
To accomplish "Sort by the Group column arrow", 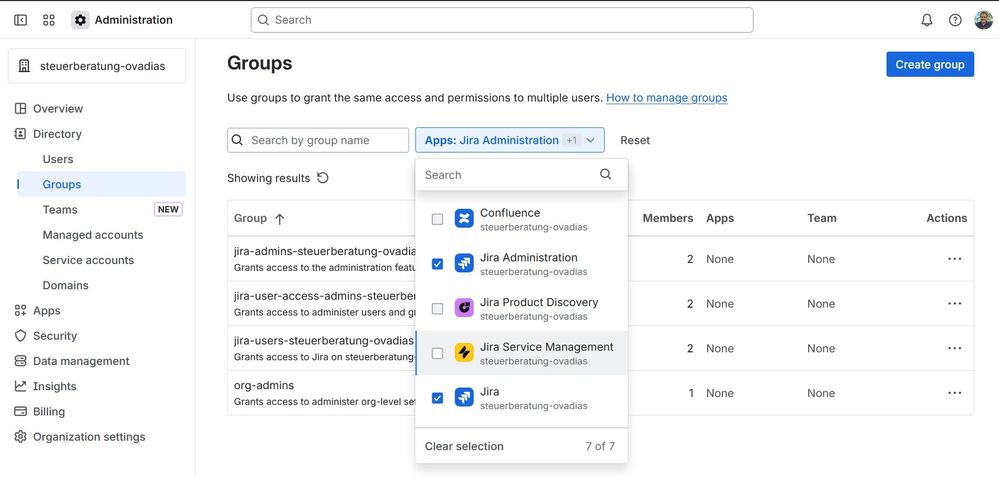I will [x=279, y=218].
